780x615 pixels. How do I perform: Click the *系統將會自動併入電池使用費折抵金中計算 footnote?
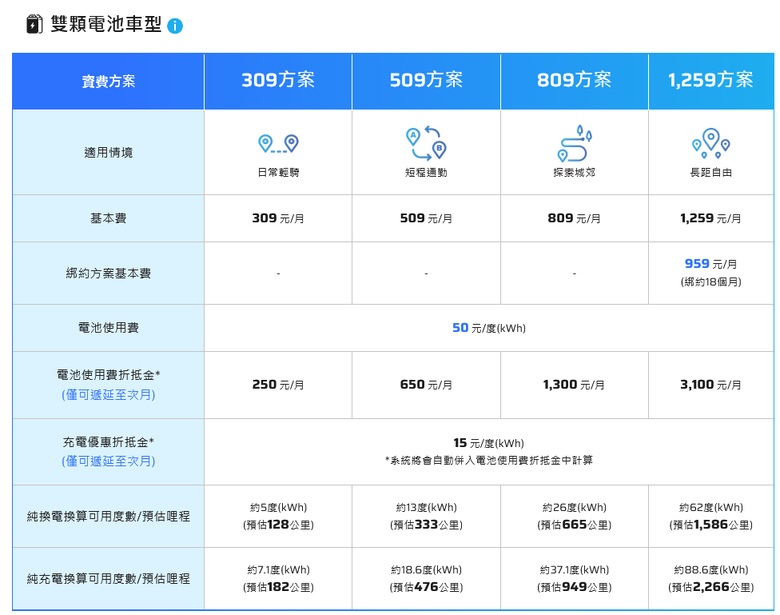click(488, 460)
